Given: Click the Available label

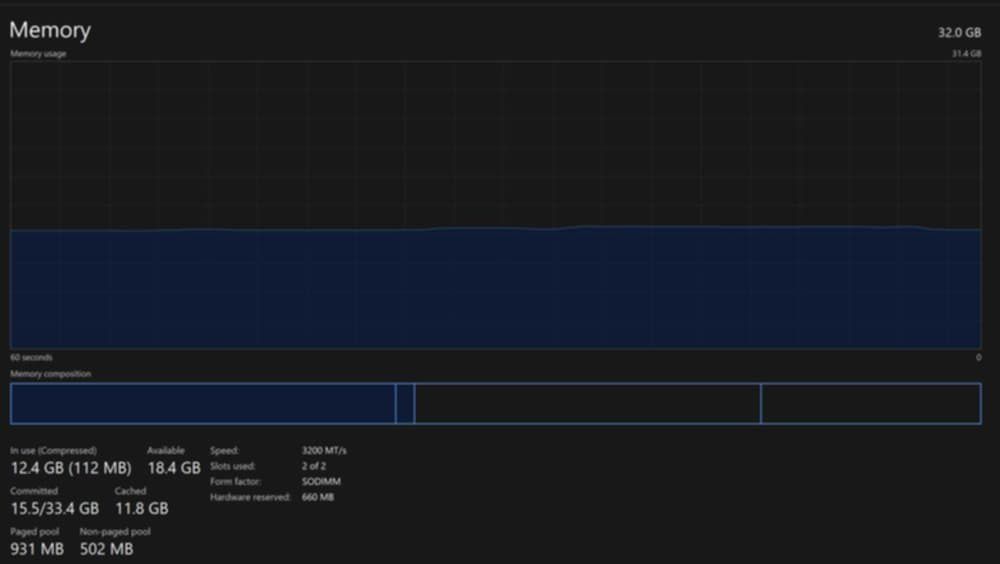Looking at the screenshot, I should click(x=166, y=450).
